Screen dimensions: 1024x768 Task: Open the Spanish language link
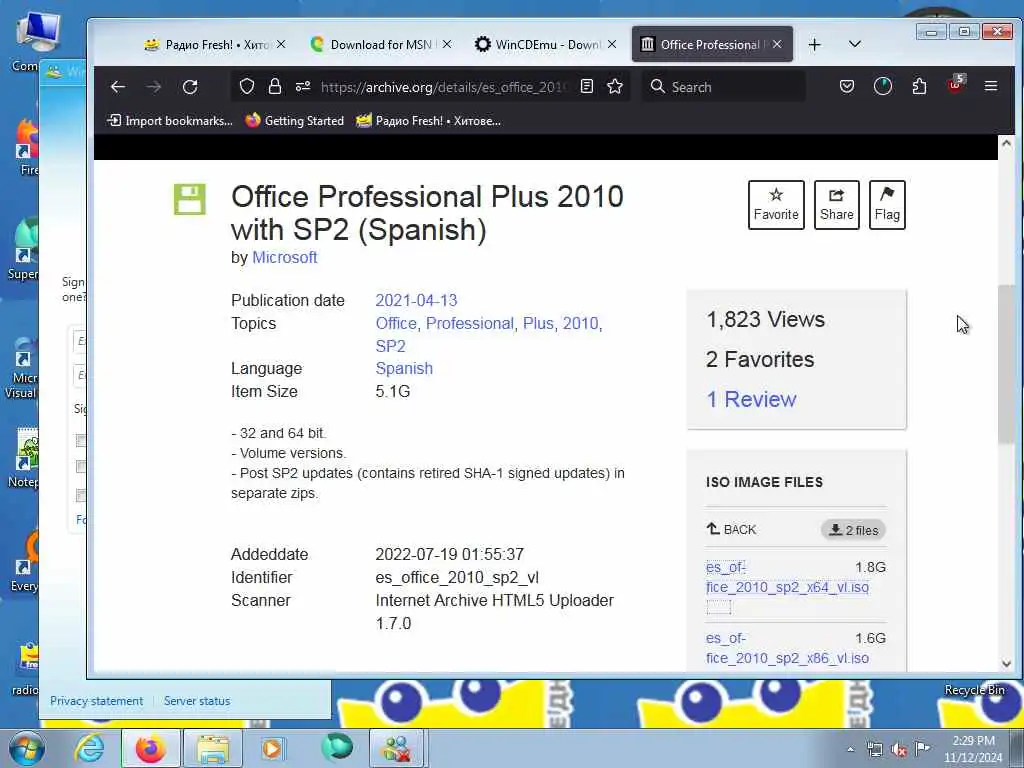pos(404,368)
